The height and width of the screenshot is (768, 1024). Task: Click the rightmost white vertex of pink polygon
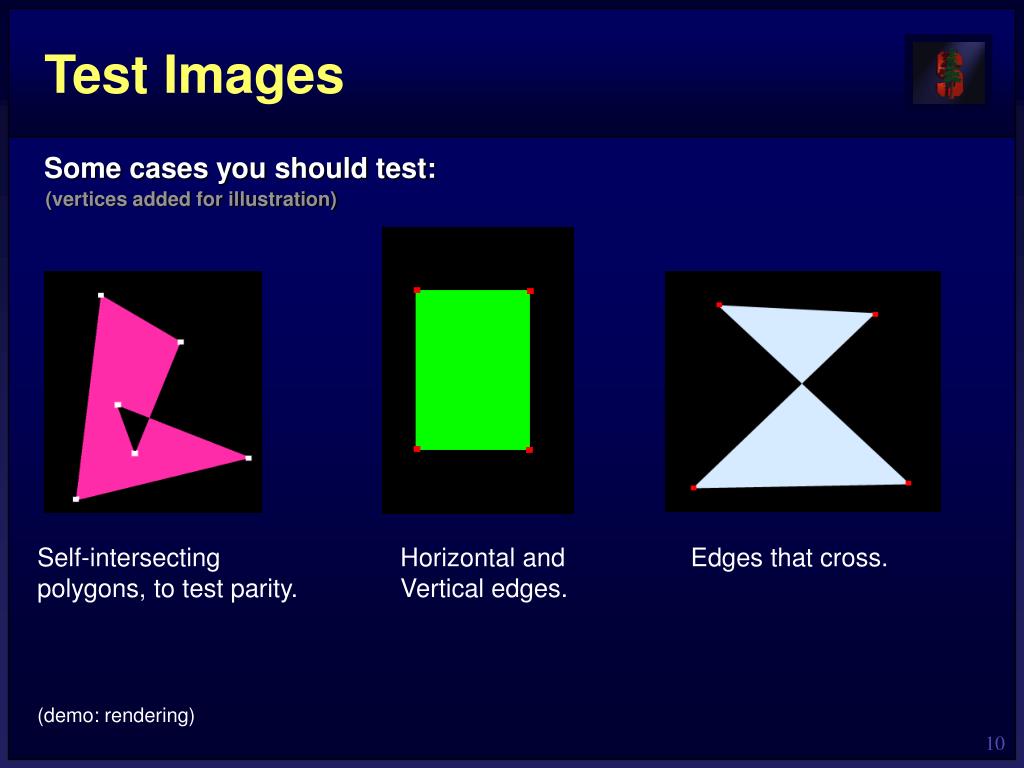(x=248, y=458)
